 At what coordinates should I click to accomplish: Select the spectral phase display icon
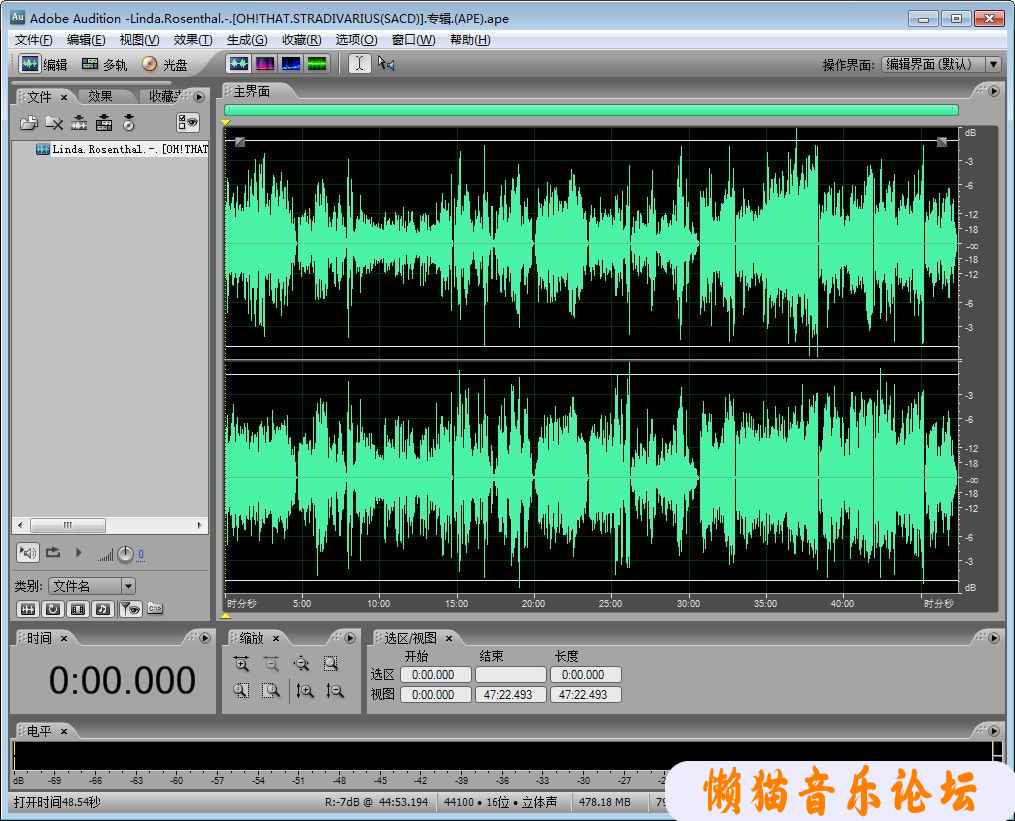(x=317, y=63)
